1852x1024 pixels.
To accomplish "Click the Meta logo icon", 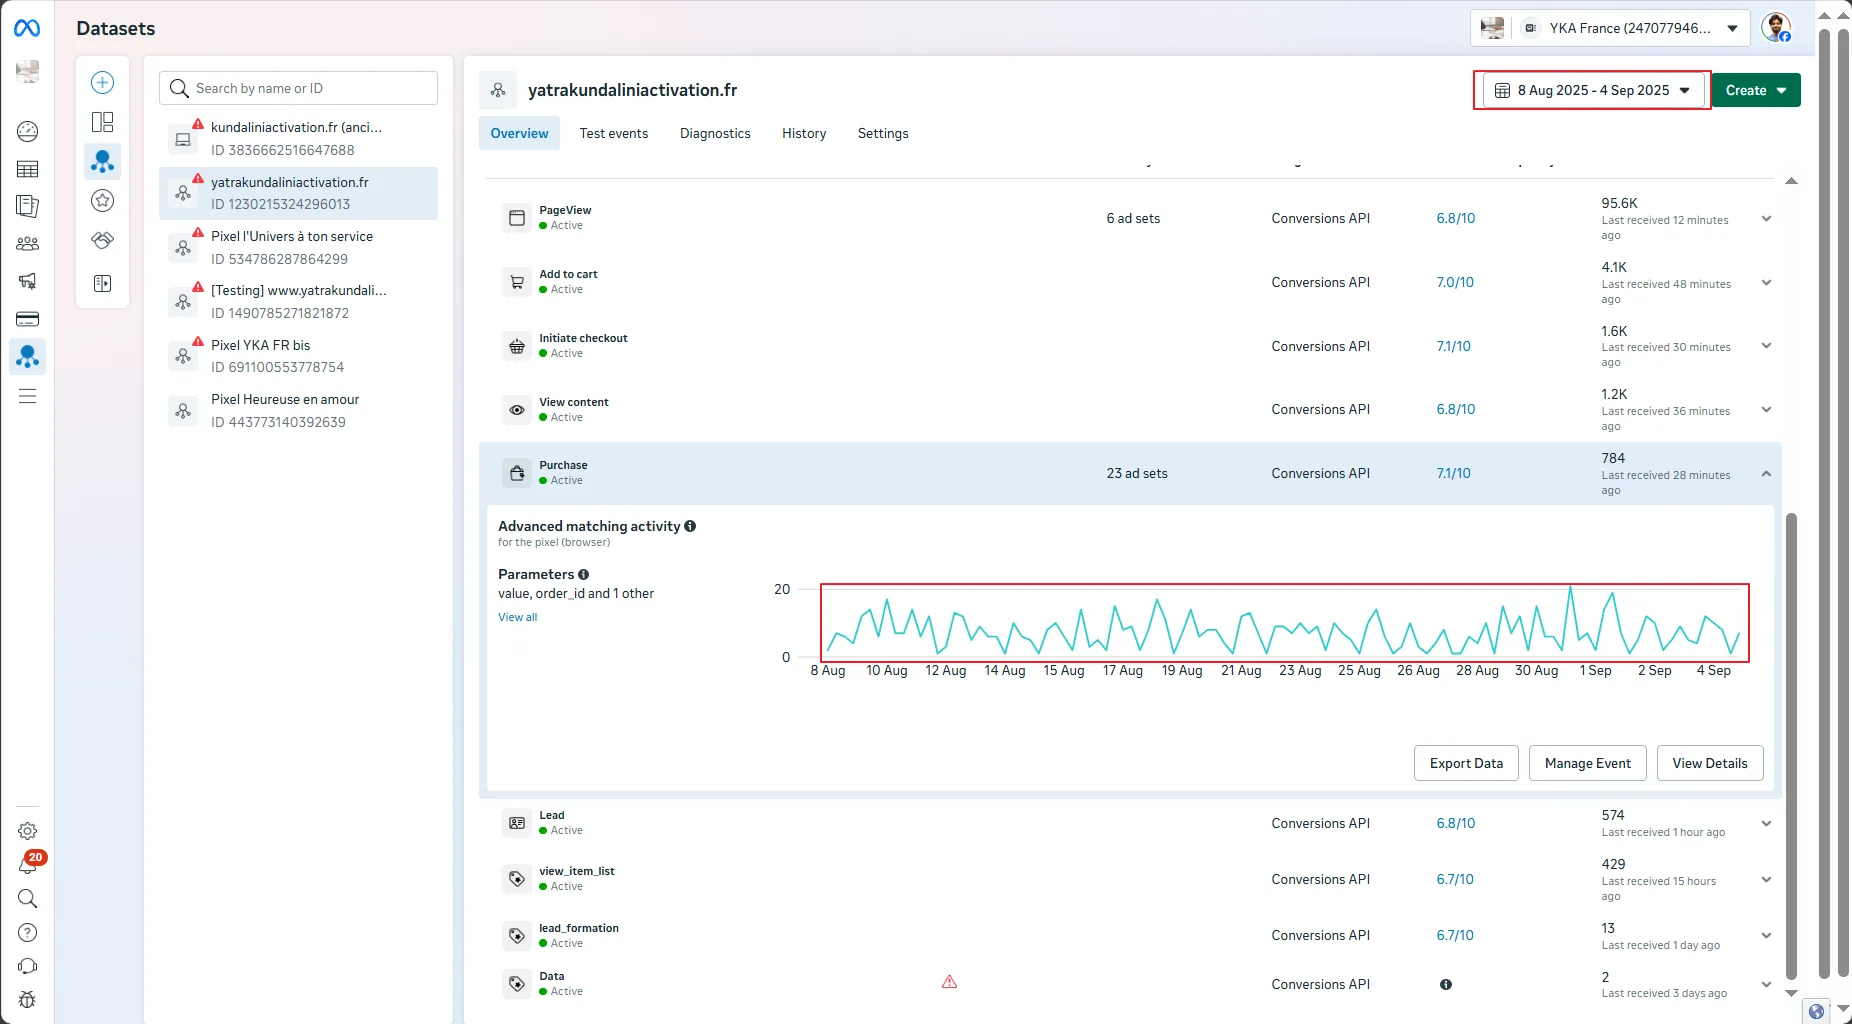I will click(x=27, y=28).
